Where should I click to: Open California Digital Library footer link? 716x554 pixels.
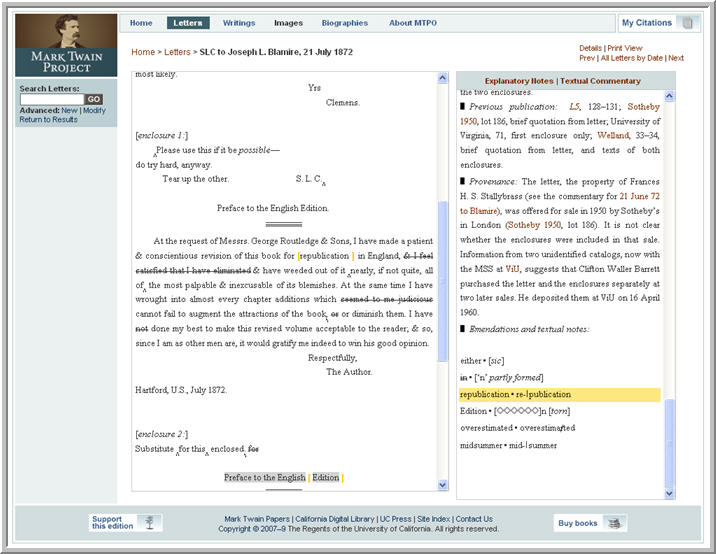335,519
